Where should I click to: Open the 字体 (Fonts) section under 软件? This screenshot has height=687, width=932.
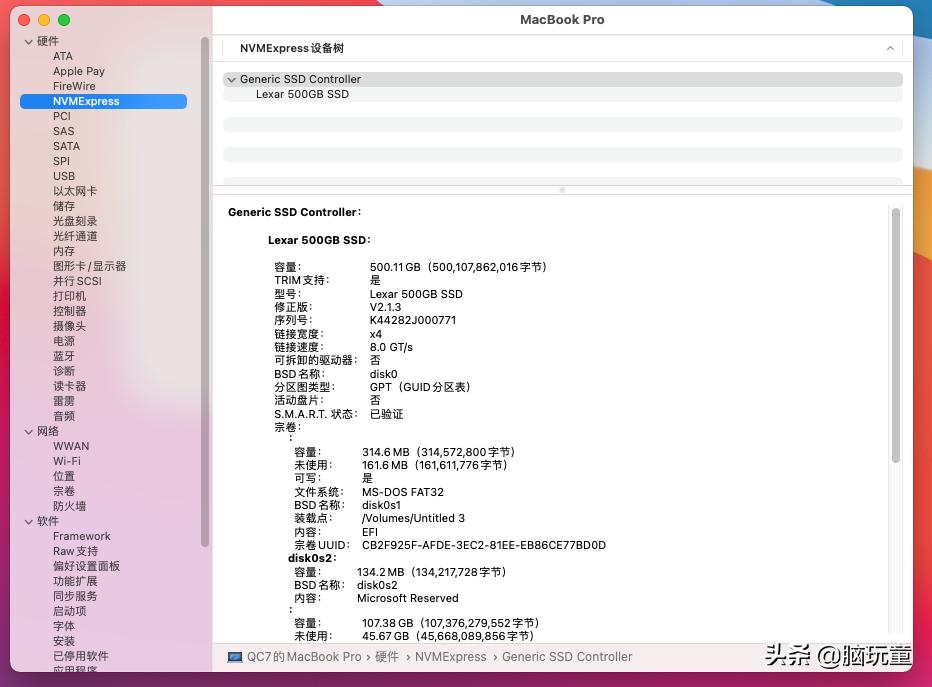61,626
